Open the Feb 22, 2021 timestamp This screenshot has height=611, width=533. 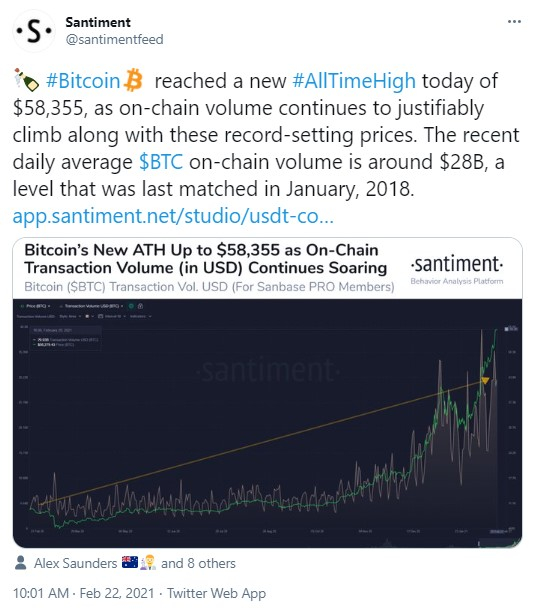117,593
